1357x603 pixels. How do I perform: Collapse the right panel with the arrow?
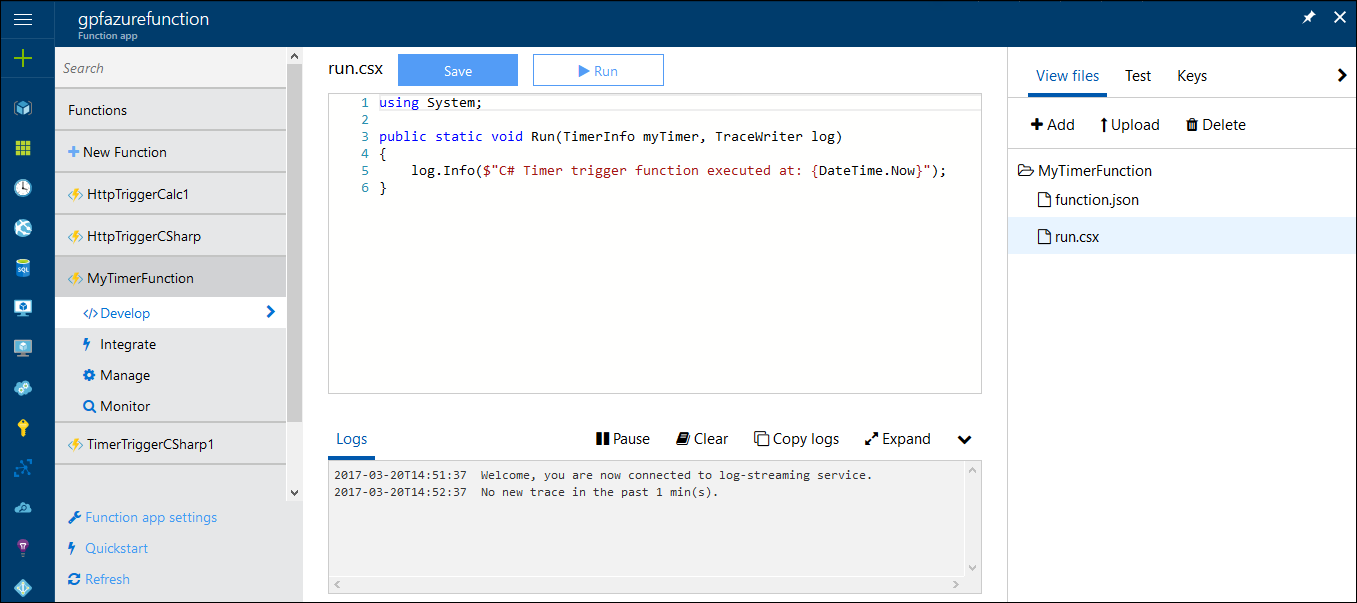coord(1342,75)
